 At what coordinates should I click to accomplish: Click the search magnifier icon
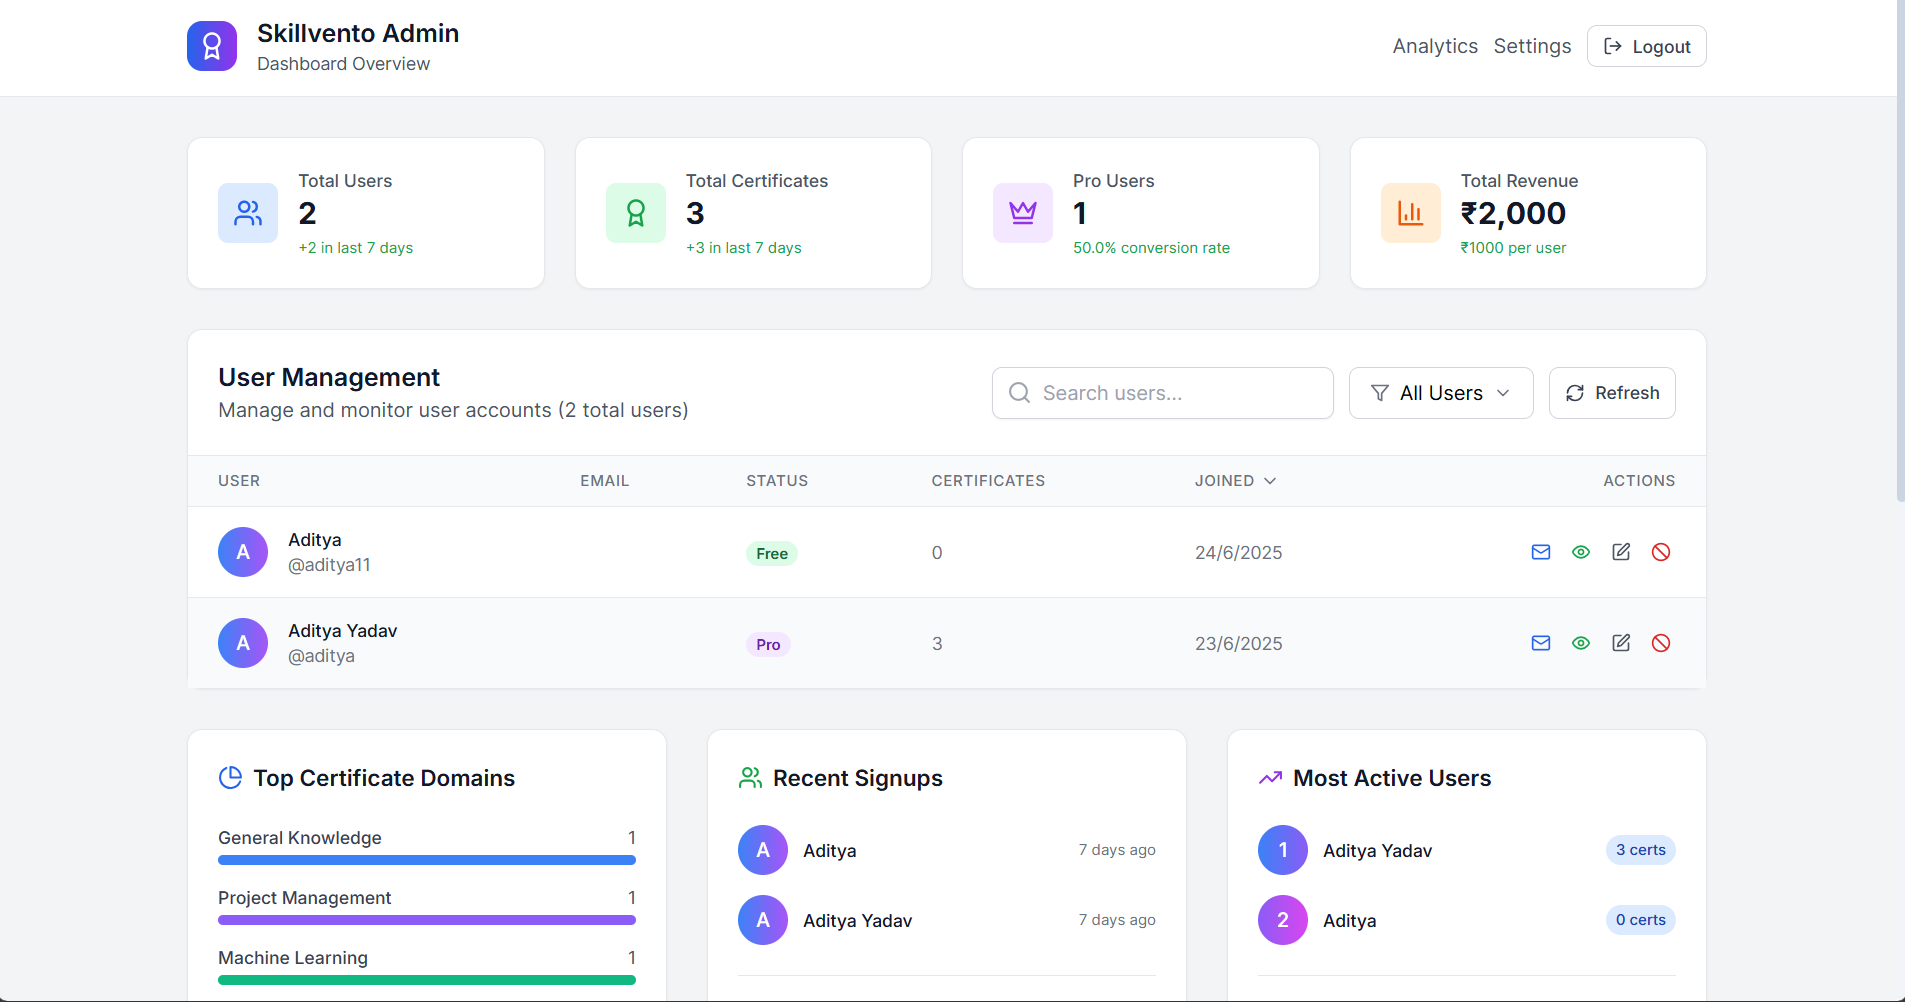coord(1019,393)
